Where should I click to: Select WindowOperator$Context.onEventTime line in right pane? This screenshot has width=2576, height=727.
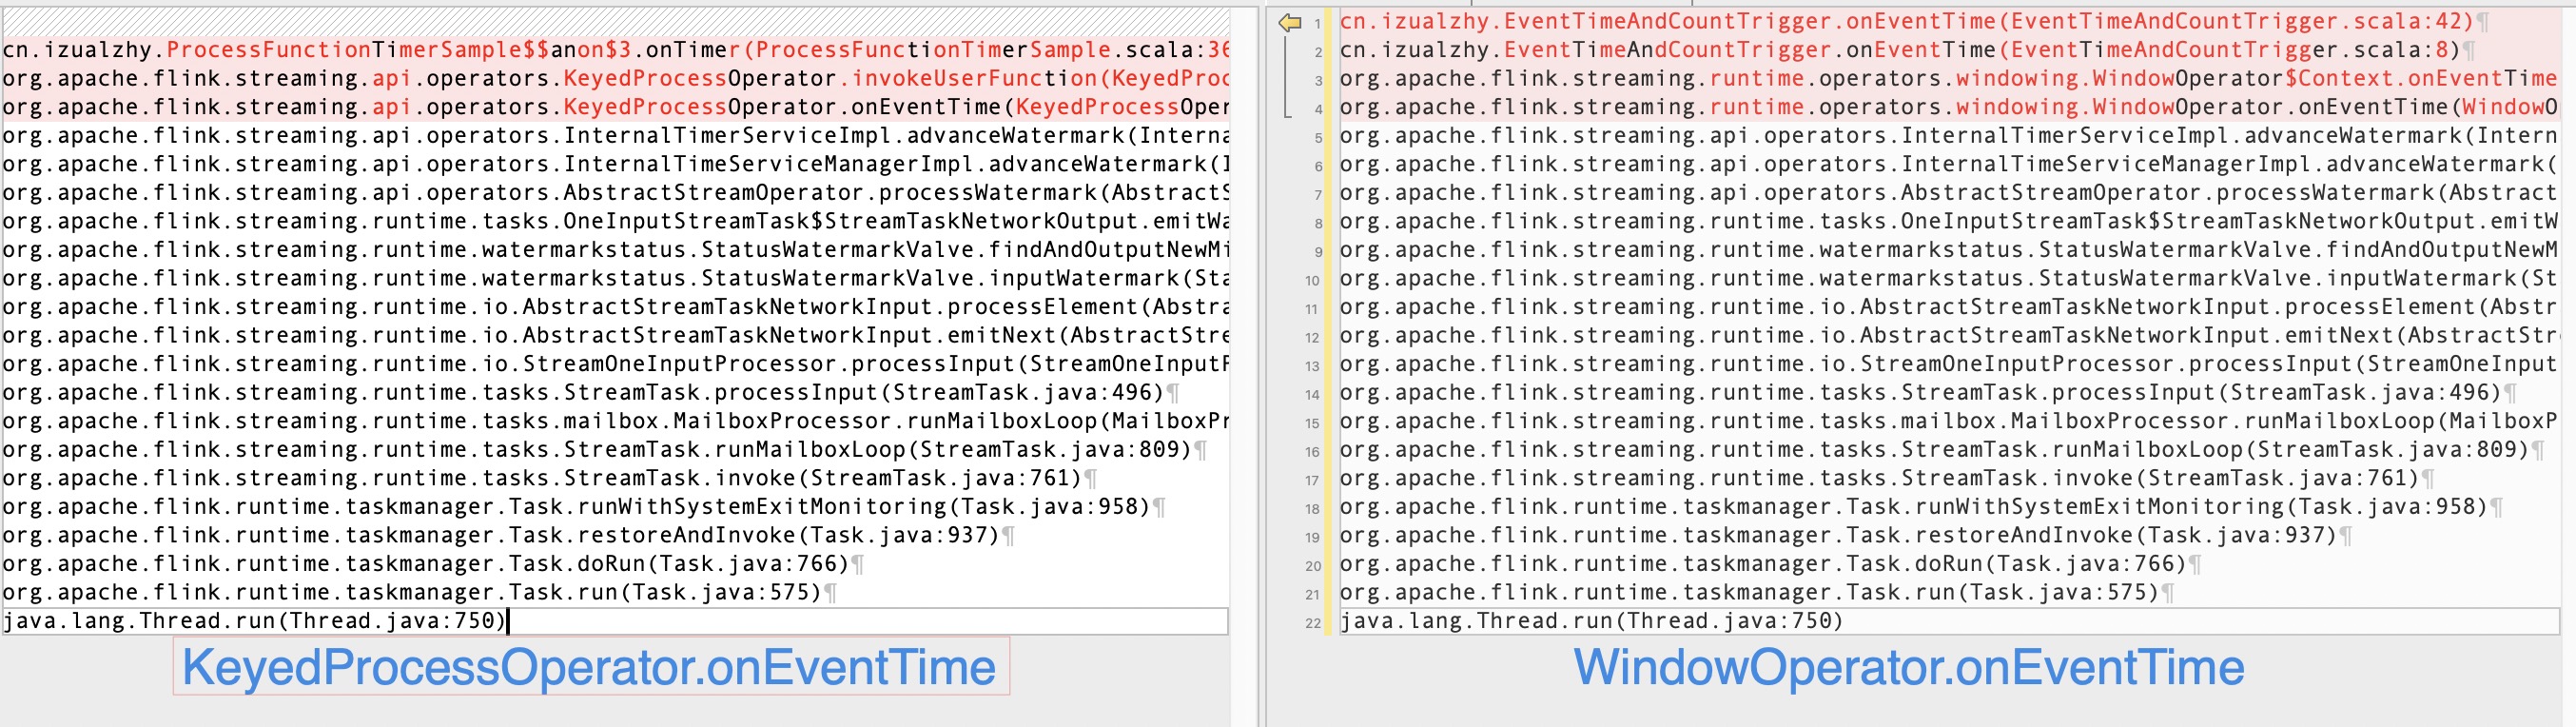[x=1949, y=79]
